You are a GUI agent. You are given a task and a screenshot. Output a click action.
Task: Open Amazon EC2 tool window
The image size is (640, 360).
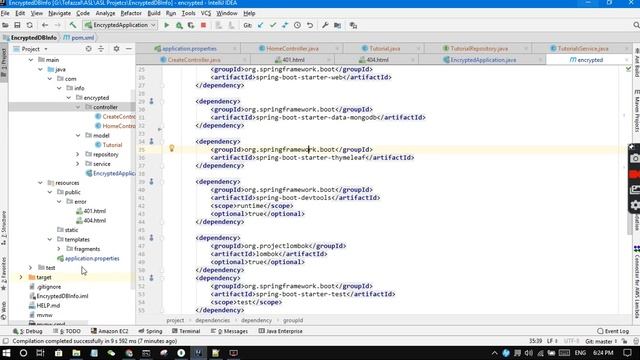pyautogui.click(x=109, y=331)
